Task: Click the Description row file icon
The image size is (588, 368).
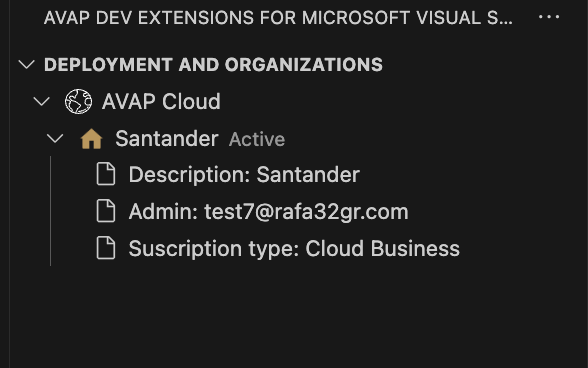Action: click(x=106, y=174)
